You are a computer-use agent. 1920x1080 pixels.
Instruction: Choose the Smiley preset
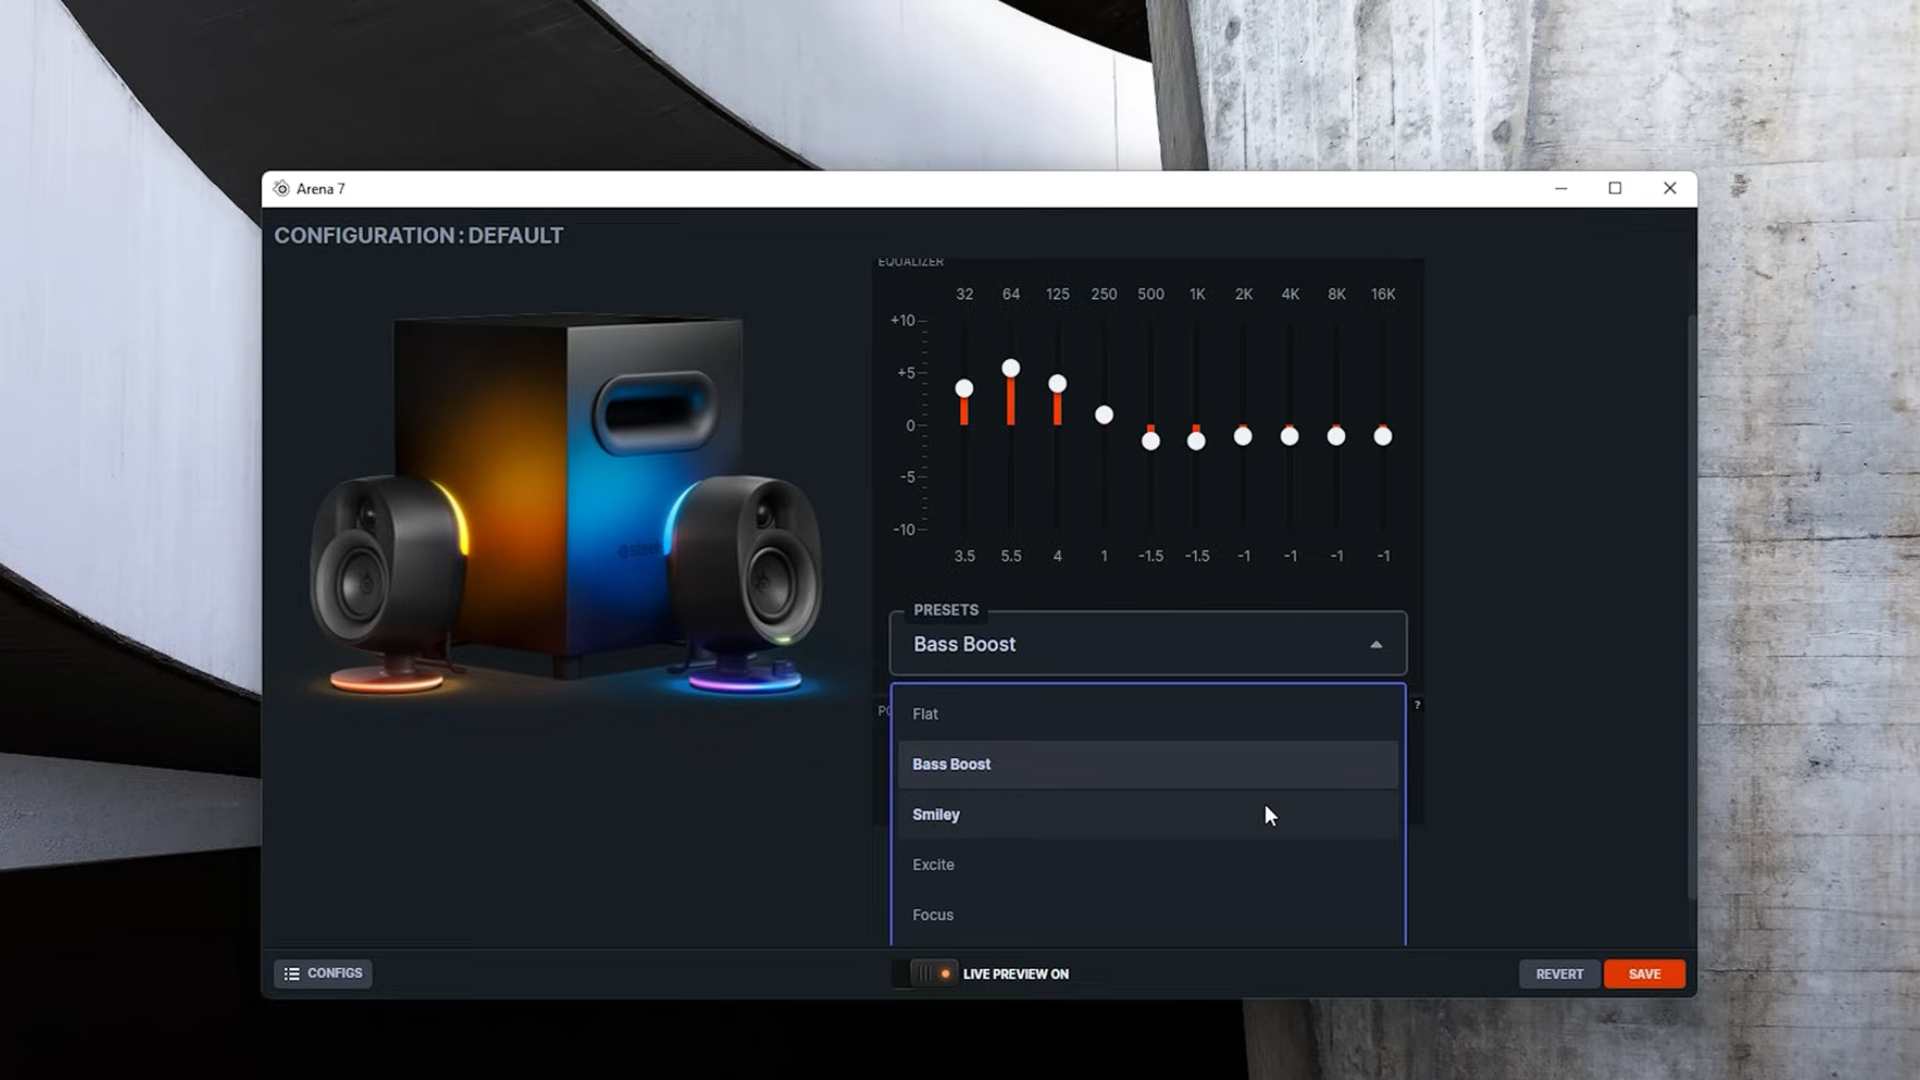tap(1148, 814)
